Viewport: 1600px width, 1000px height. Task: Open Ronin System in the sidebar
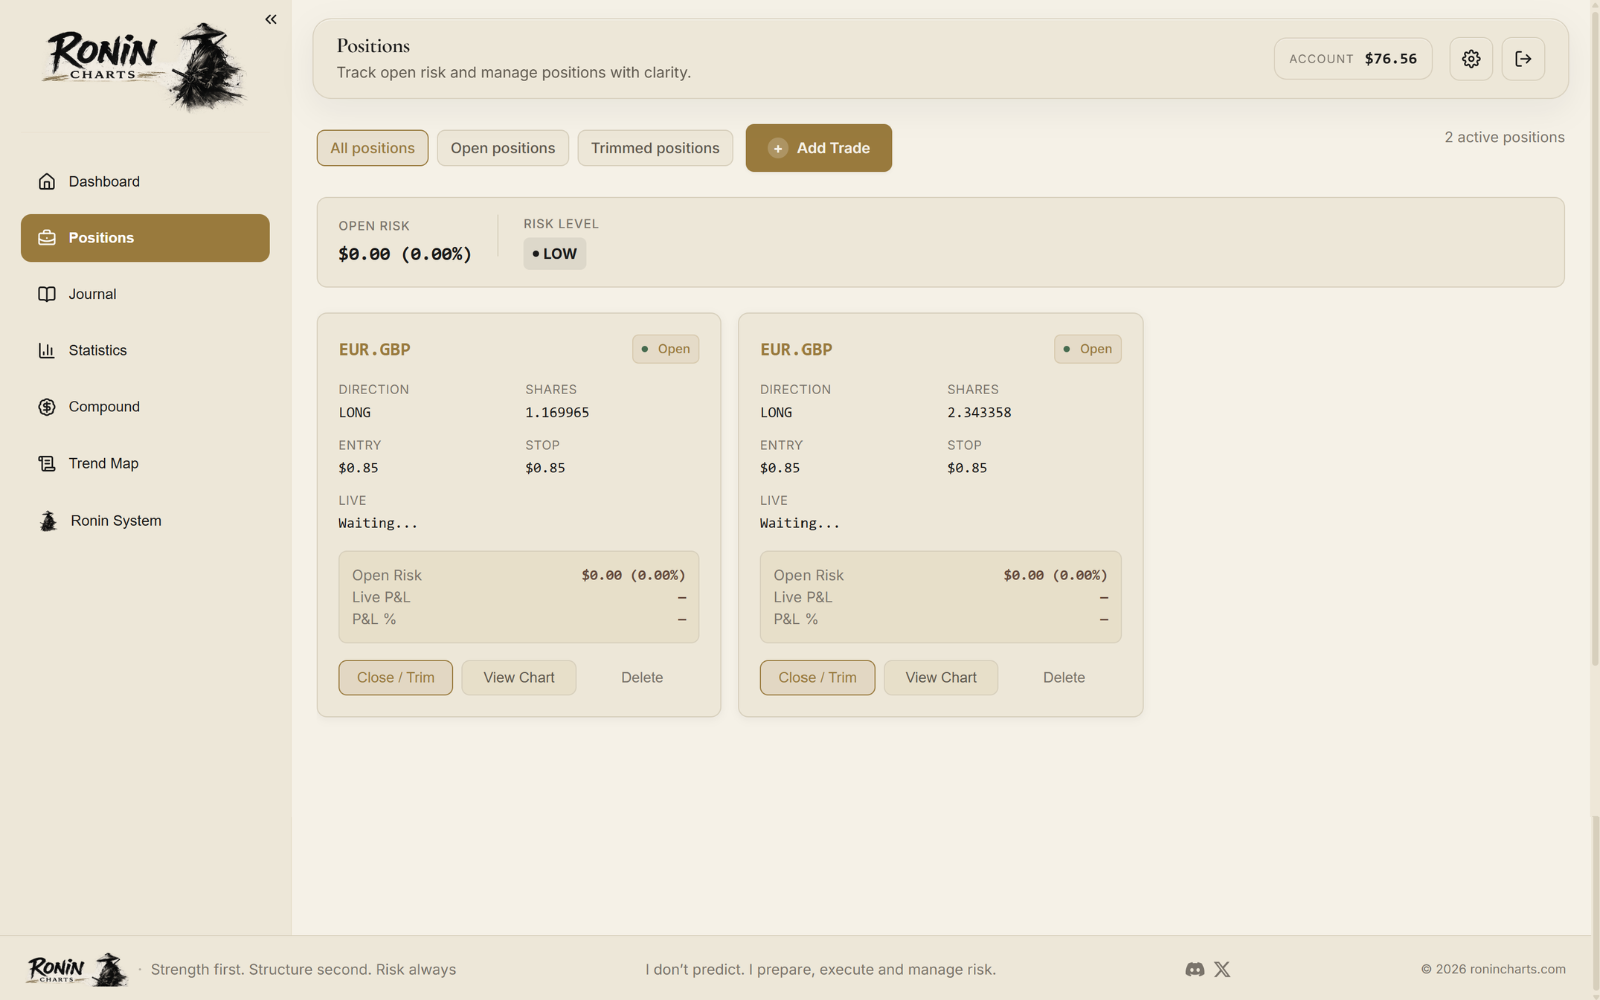pyautogui.click(x=145, y=520)
